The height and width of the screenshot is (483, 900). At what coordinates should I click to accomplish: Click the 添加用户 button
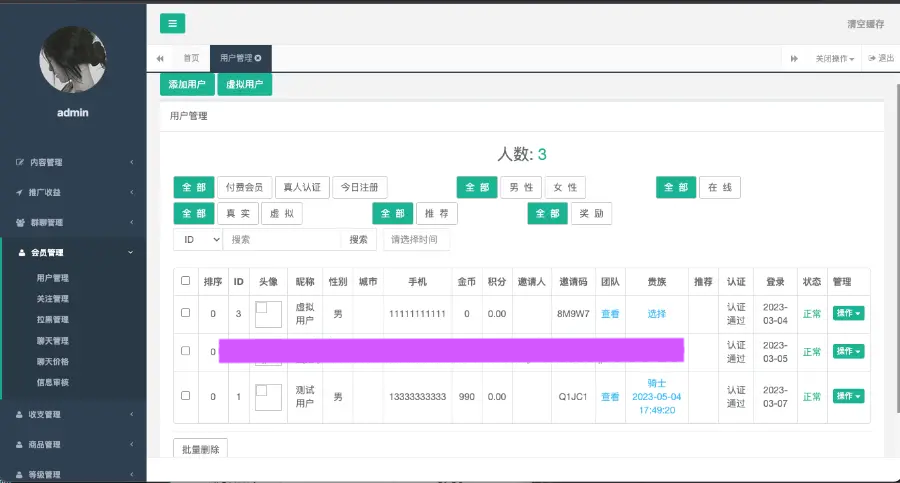coord(185,85)
